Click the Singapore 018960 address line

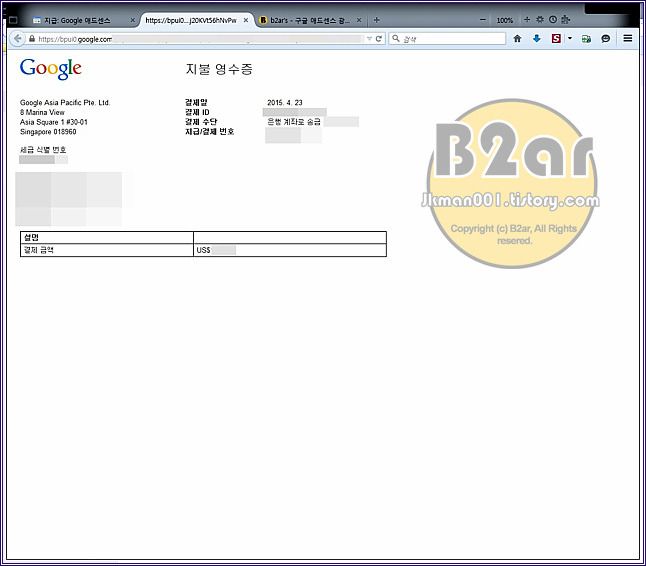(48, 132)
